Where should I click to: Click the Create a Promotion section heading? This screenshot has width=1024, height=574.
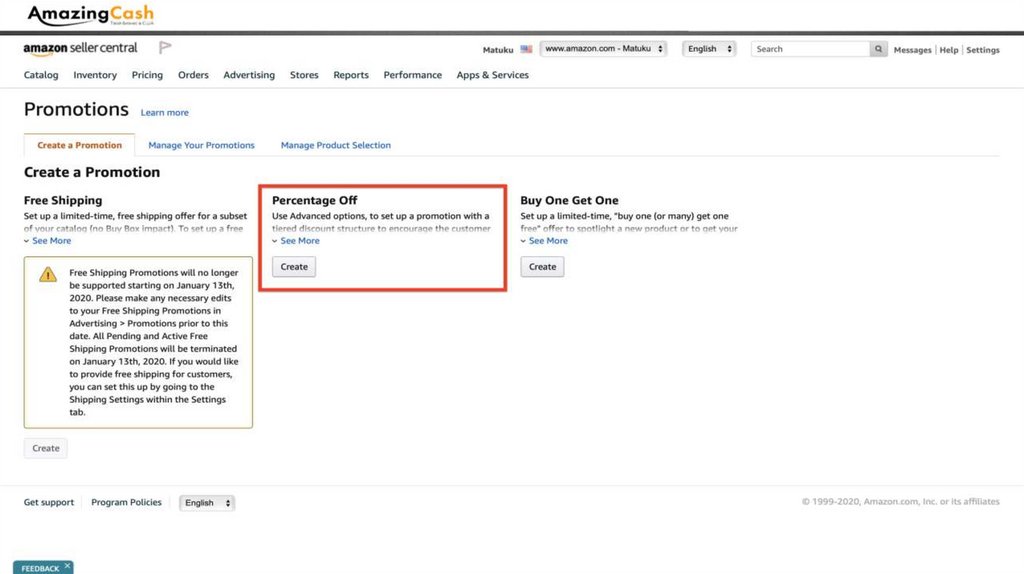click(x=92, y=172)
